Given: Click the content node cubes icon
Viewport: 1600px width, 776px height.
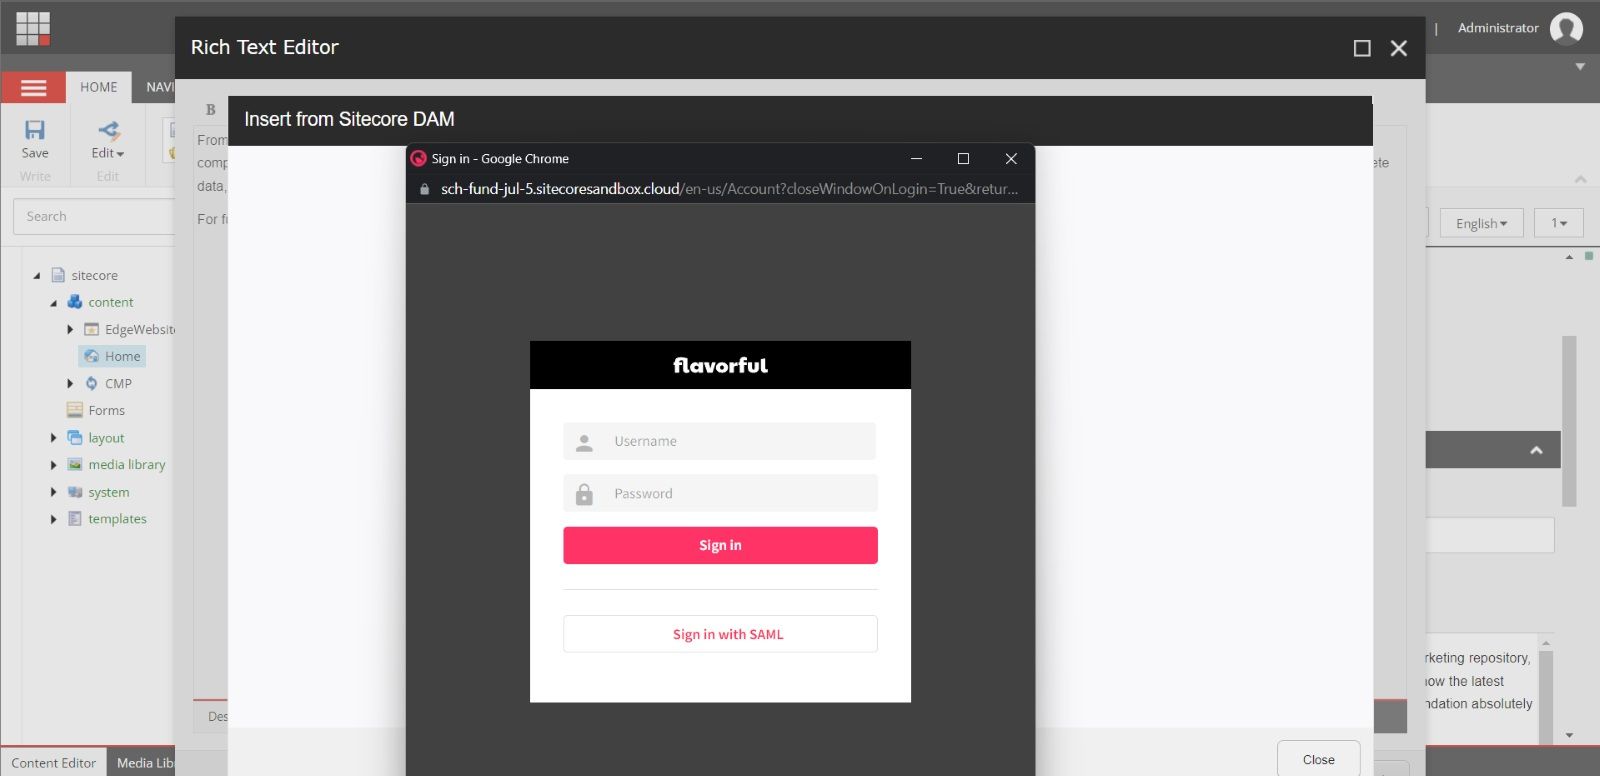Looking at the screenshot, I should (x=75, y=302).
